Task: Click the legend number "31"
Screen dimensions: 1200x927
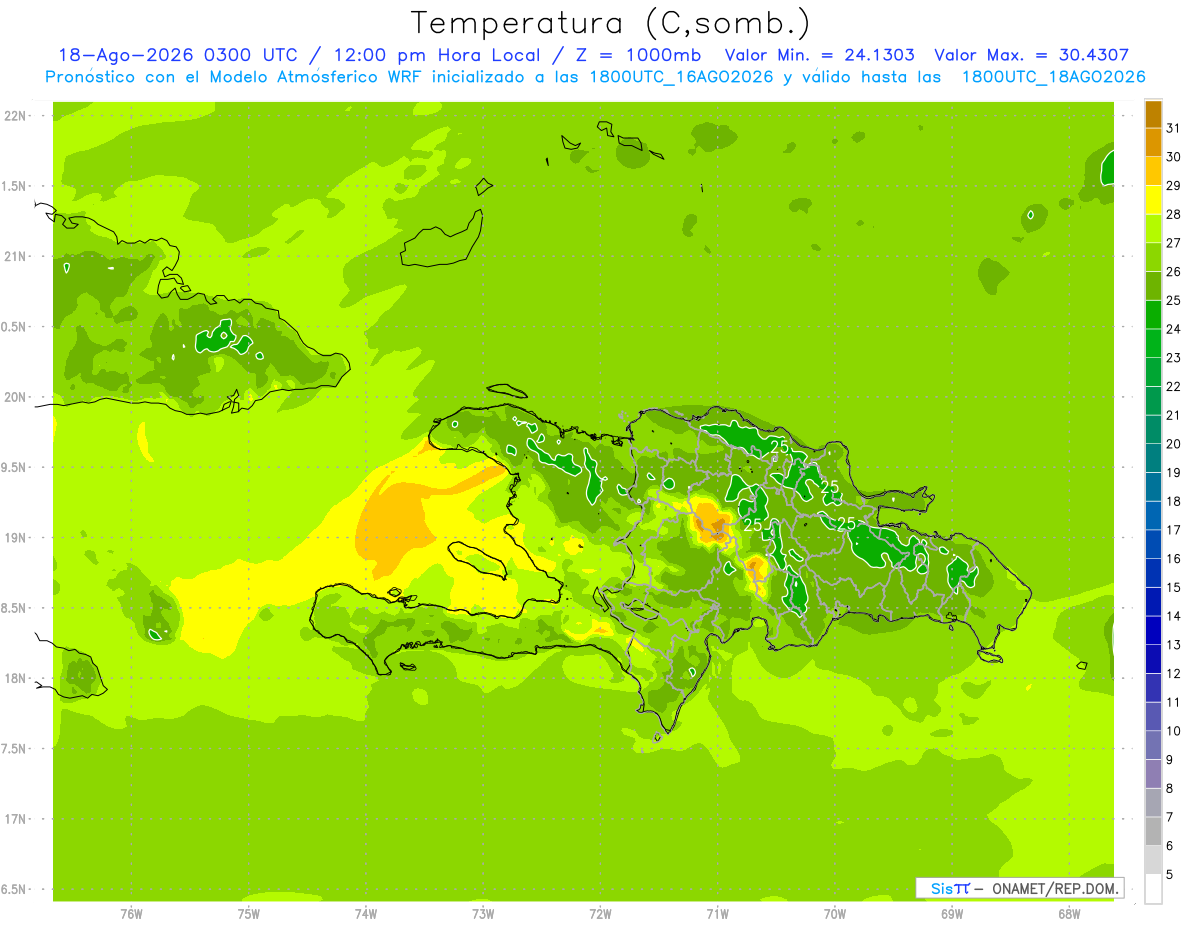Action: coord(1173,128)
